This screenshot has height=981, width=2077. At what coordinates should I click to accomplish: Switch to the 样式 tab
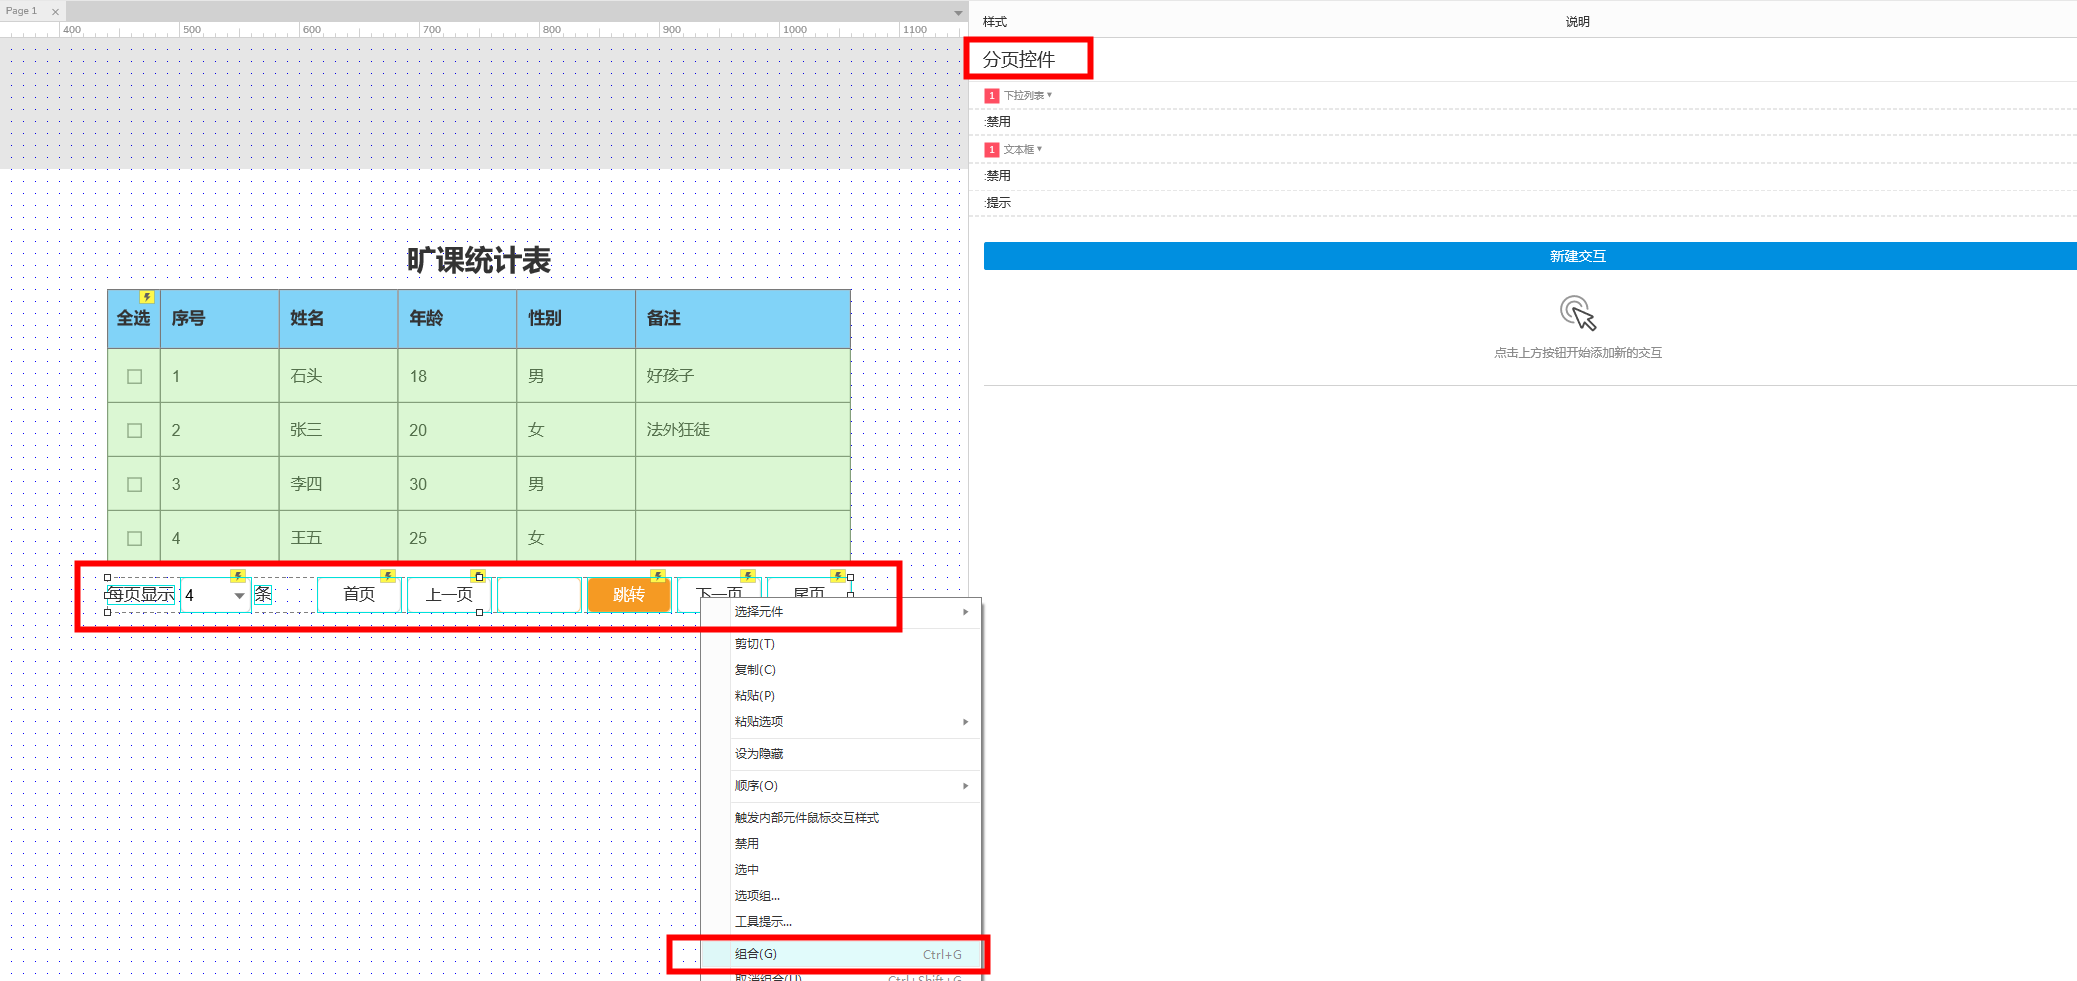[x=994, y=22]
